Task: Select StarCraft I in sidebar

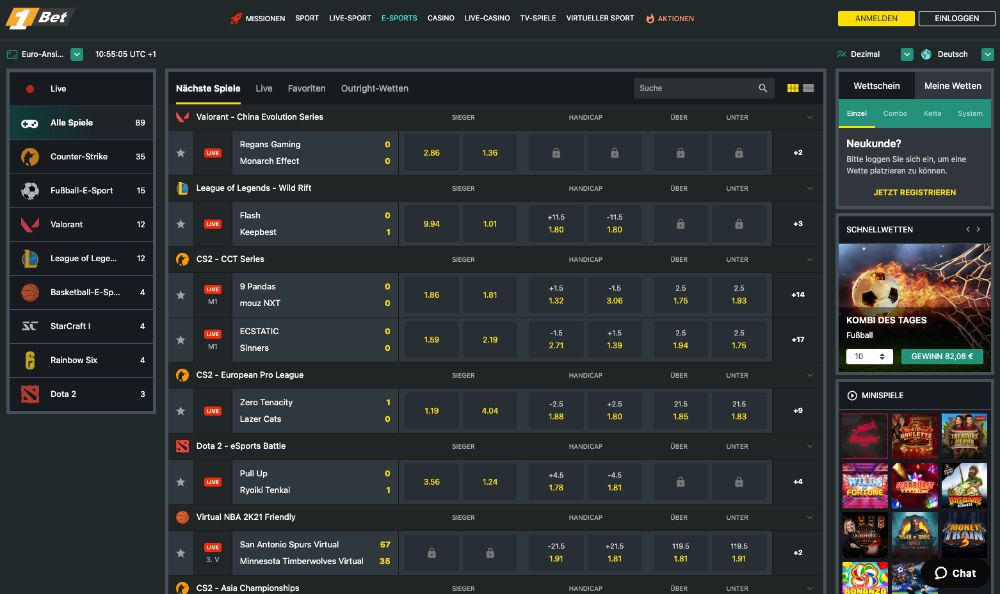Action: coord(82,325)
